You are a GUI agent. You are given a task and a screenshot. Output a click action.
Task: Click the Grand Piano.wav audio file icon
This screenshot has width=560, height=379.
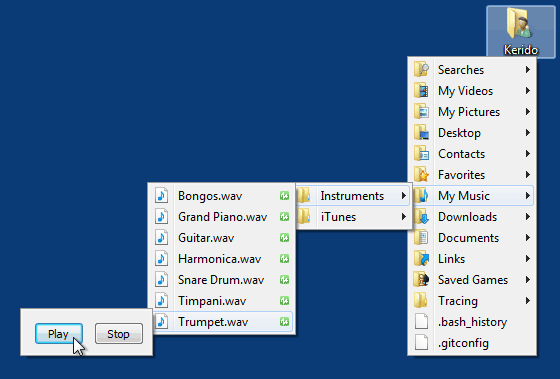(x=161, y=217)
